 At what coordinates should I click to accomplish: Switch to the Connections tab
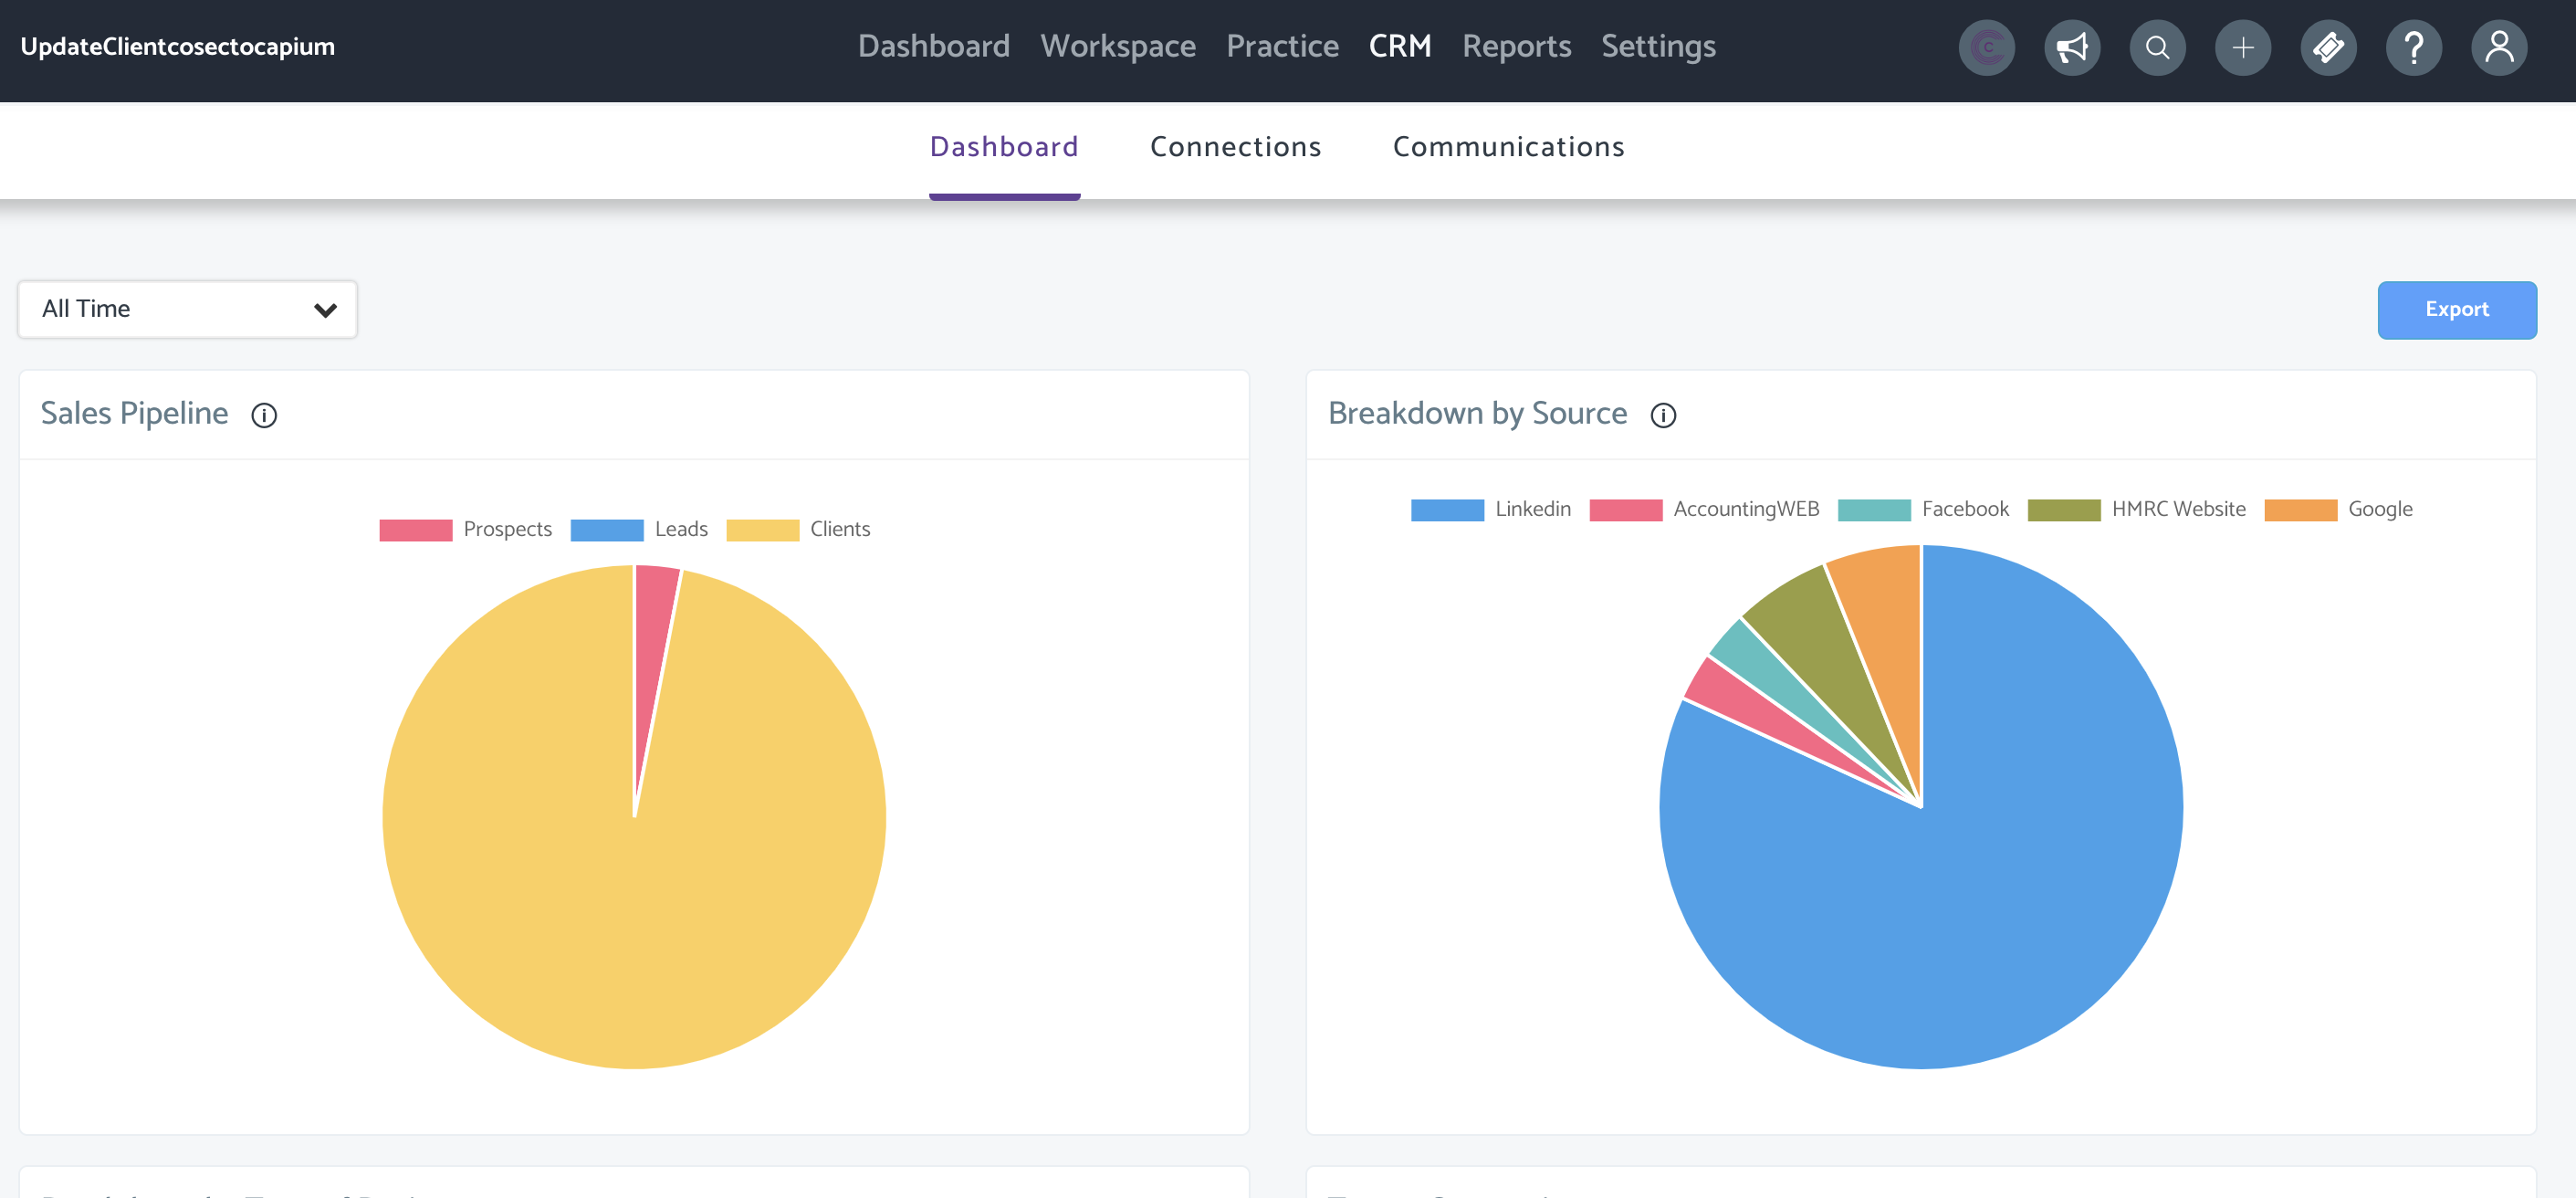click(1235, 147)
